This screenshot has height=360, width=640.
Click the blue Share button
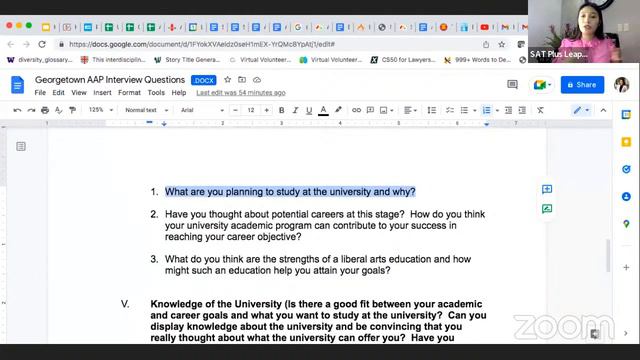(582, 85)
